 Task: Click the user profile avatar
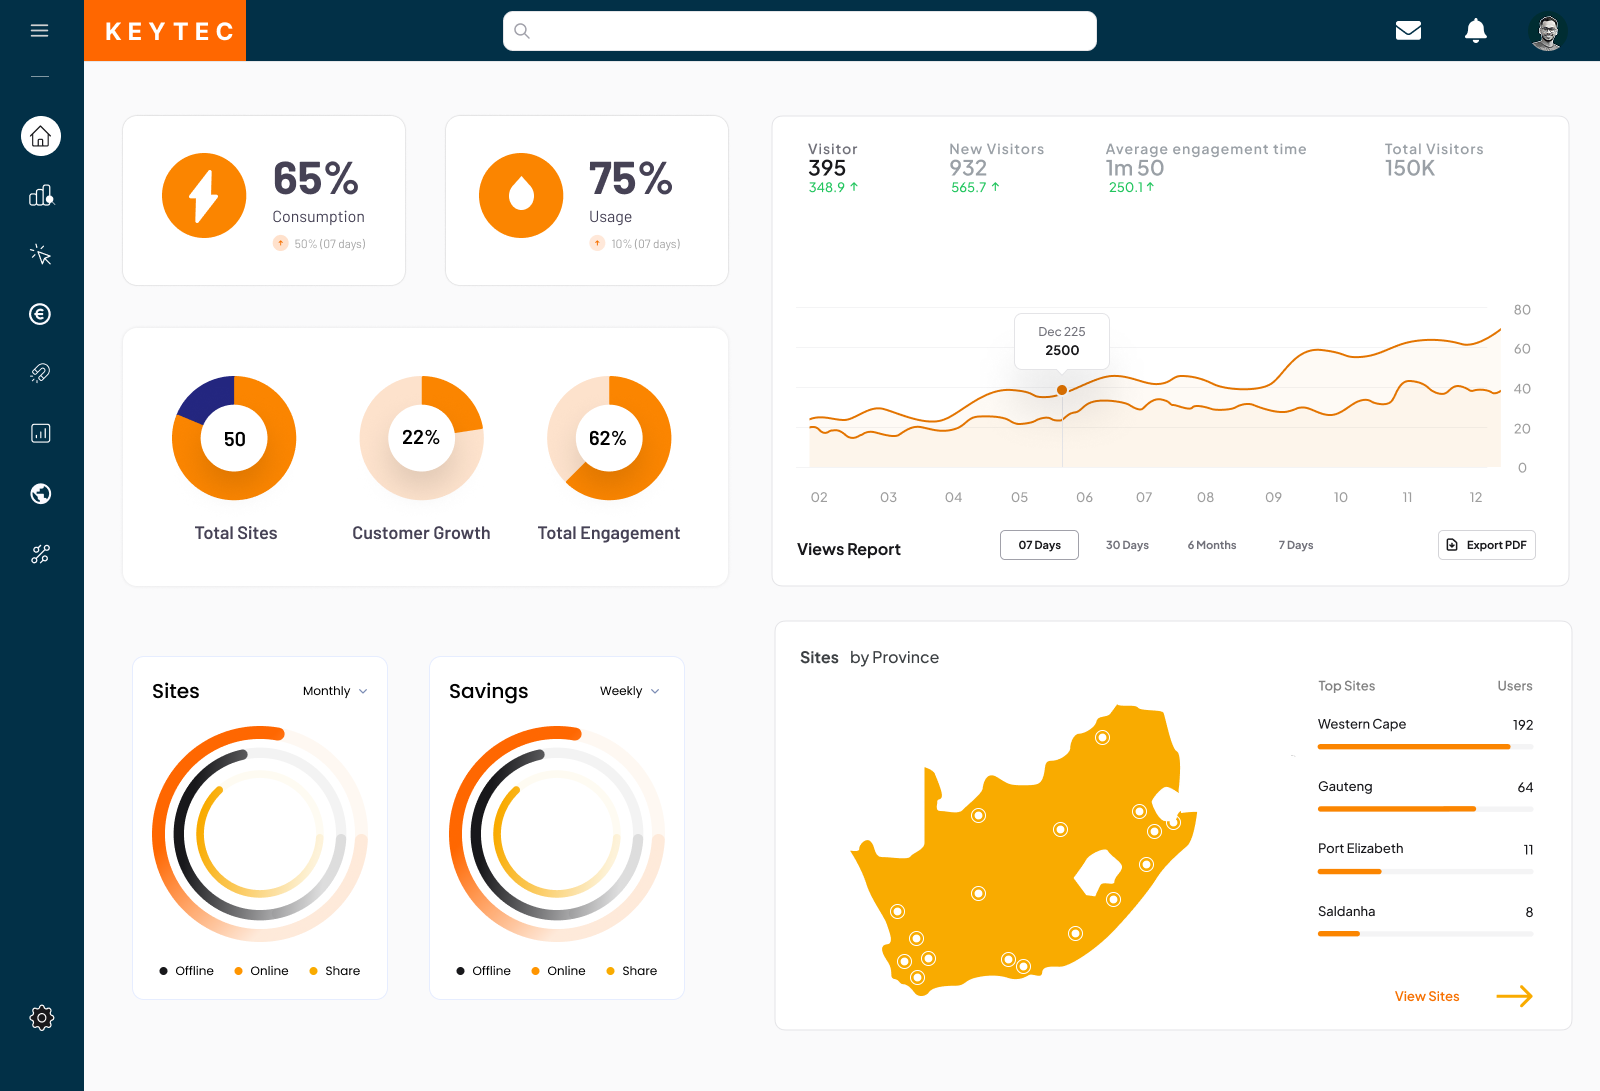tap(1547, 31)
